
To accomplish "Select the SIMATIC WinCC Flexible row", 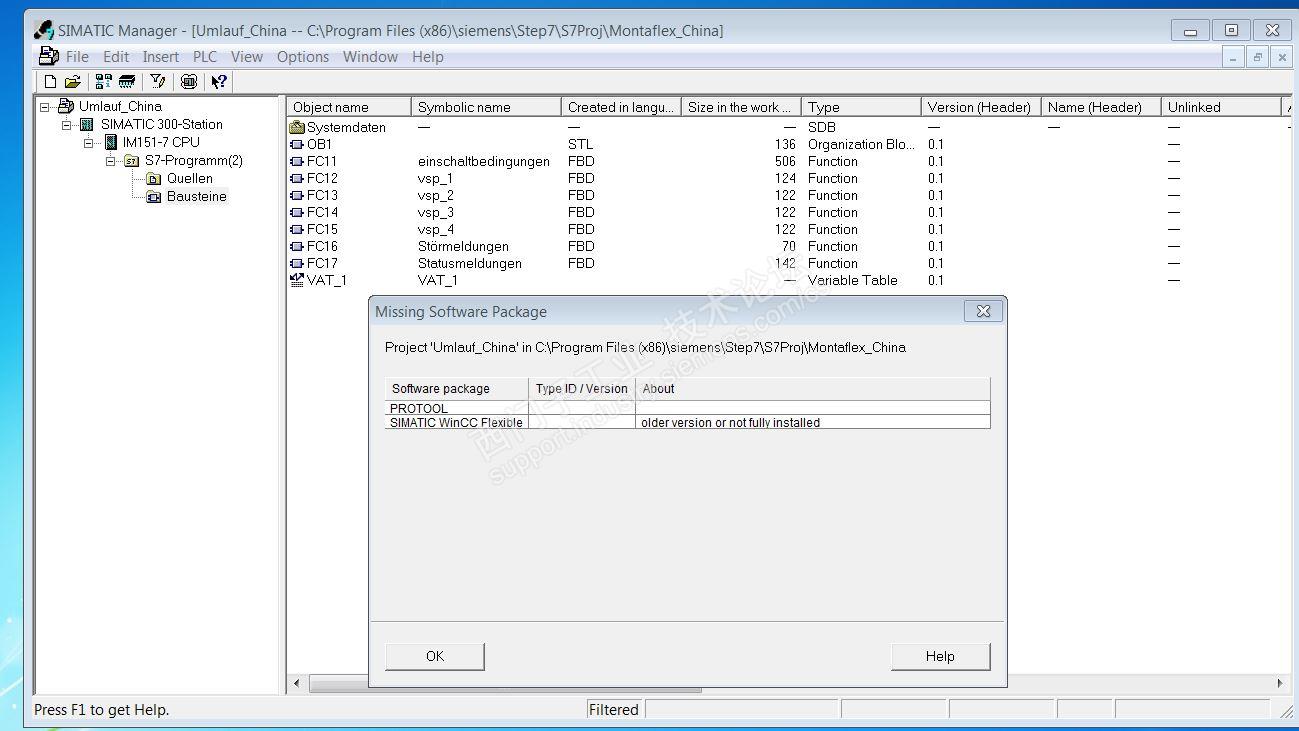I will point(688,422).
